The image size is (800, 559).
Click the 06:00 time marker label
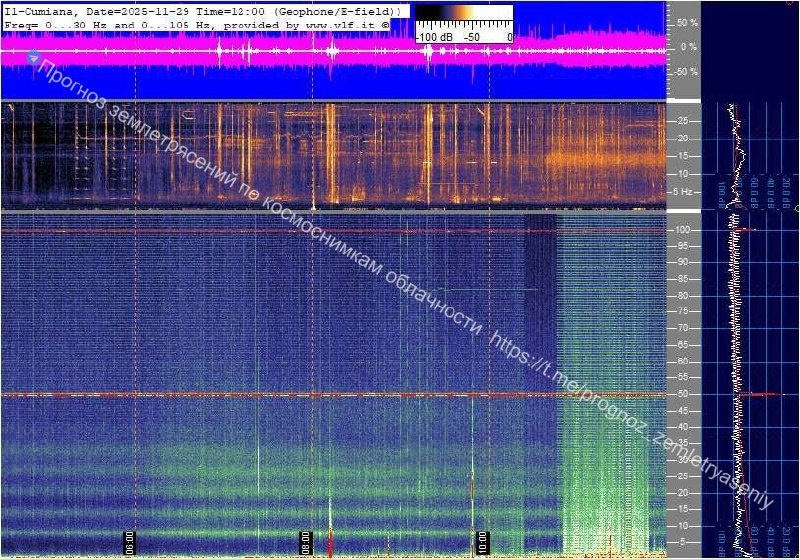click(x=129, y=543)
